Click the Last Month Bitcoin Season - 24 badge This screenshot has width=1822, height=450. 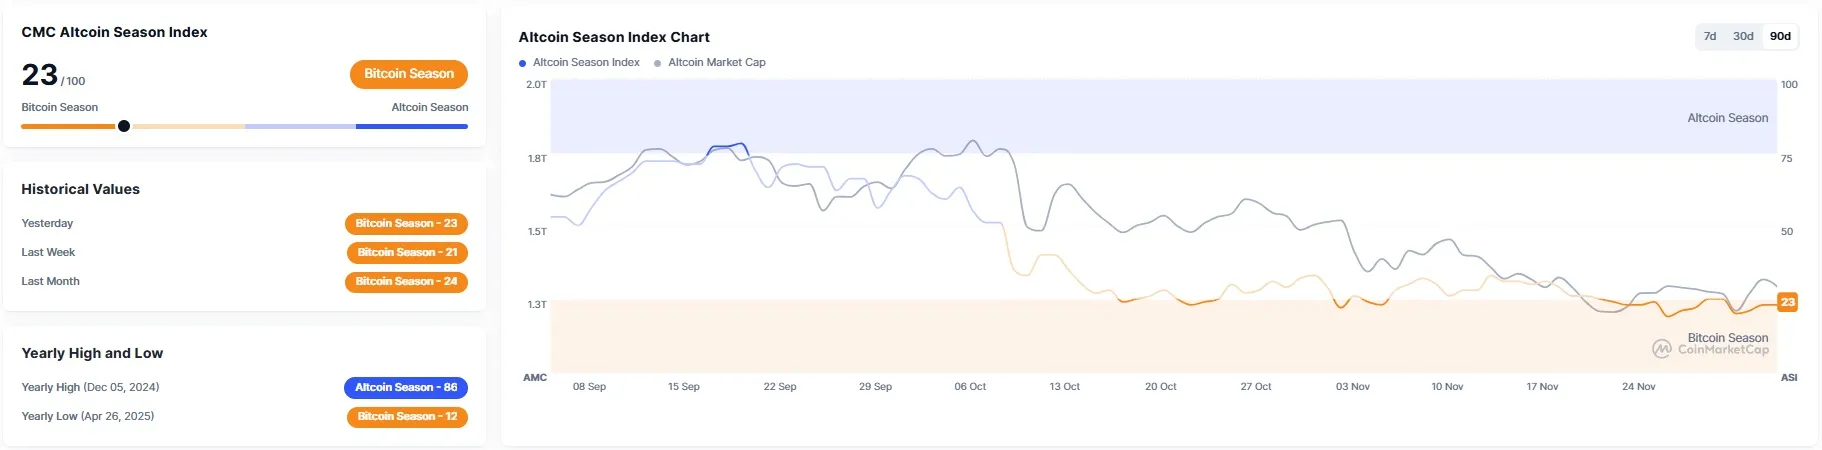[406, 282]
